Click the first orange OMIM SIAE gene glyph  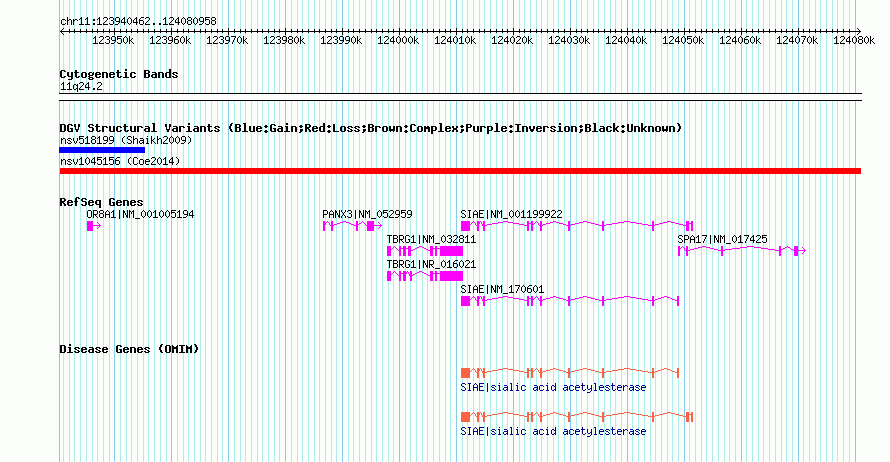pos(570,373)
